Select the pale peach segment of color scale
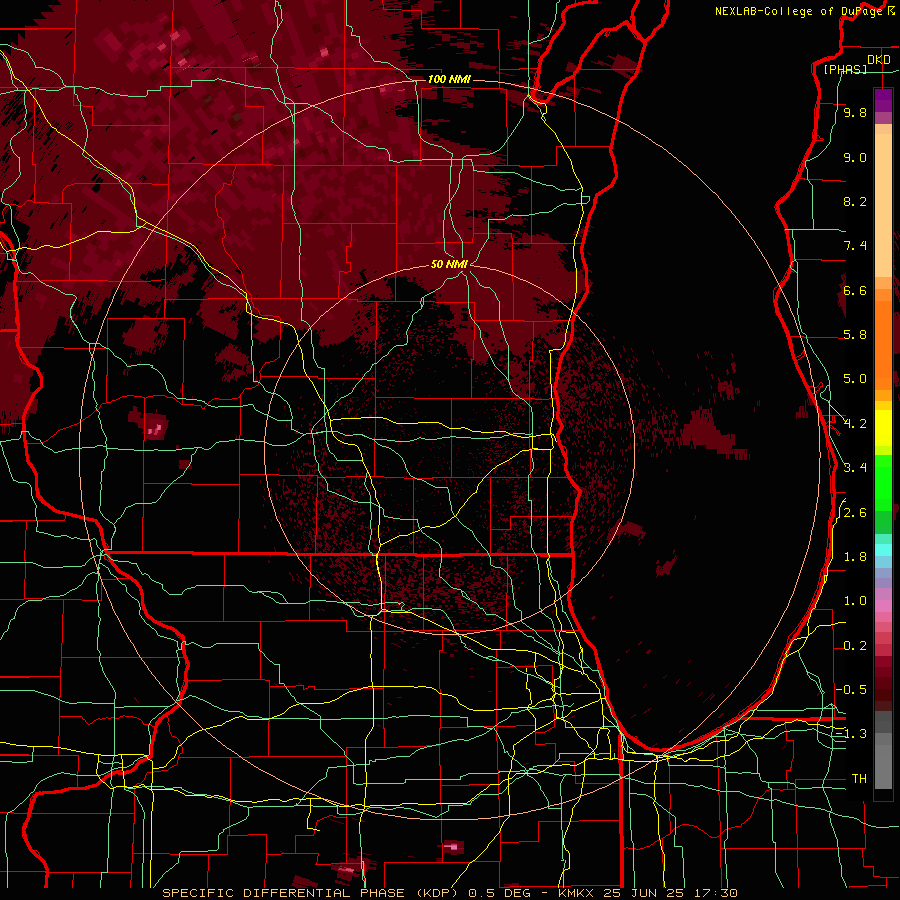900x900 pixels. click(x=883, y=205)
